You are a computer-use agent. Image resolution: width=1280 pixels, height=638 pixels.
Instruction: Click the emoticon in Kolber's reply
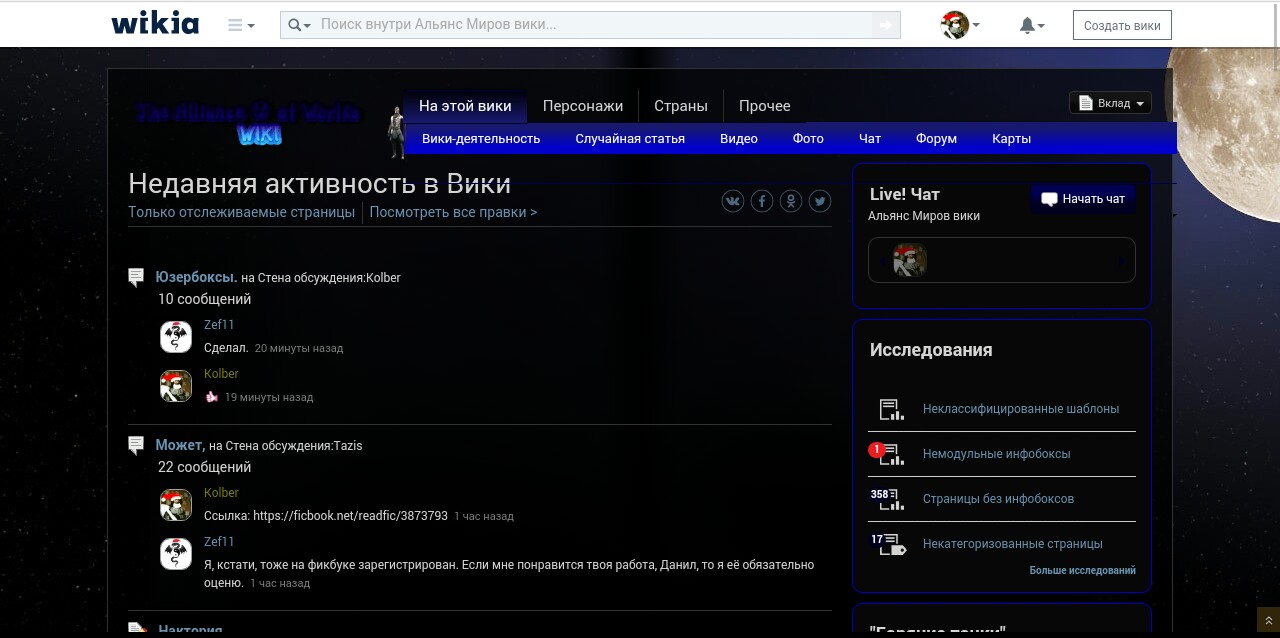click(x=211, y=397)
